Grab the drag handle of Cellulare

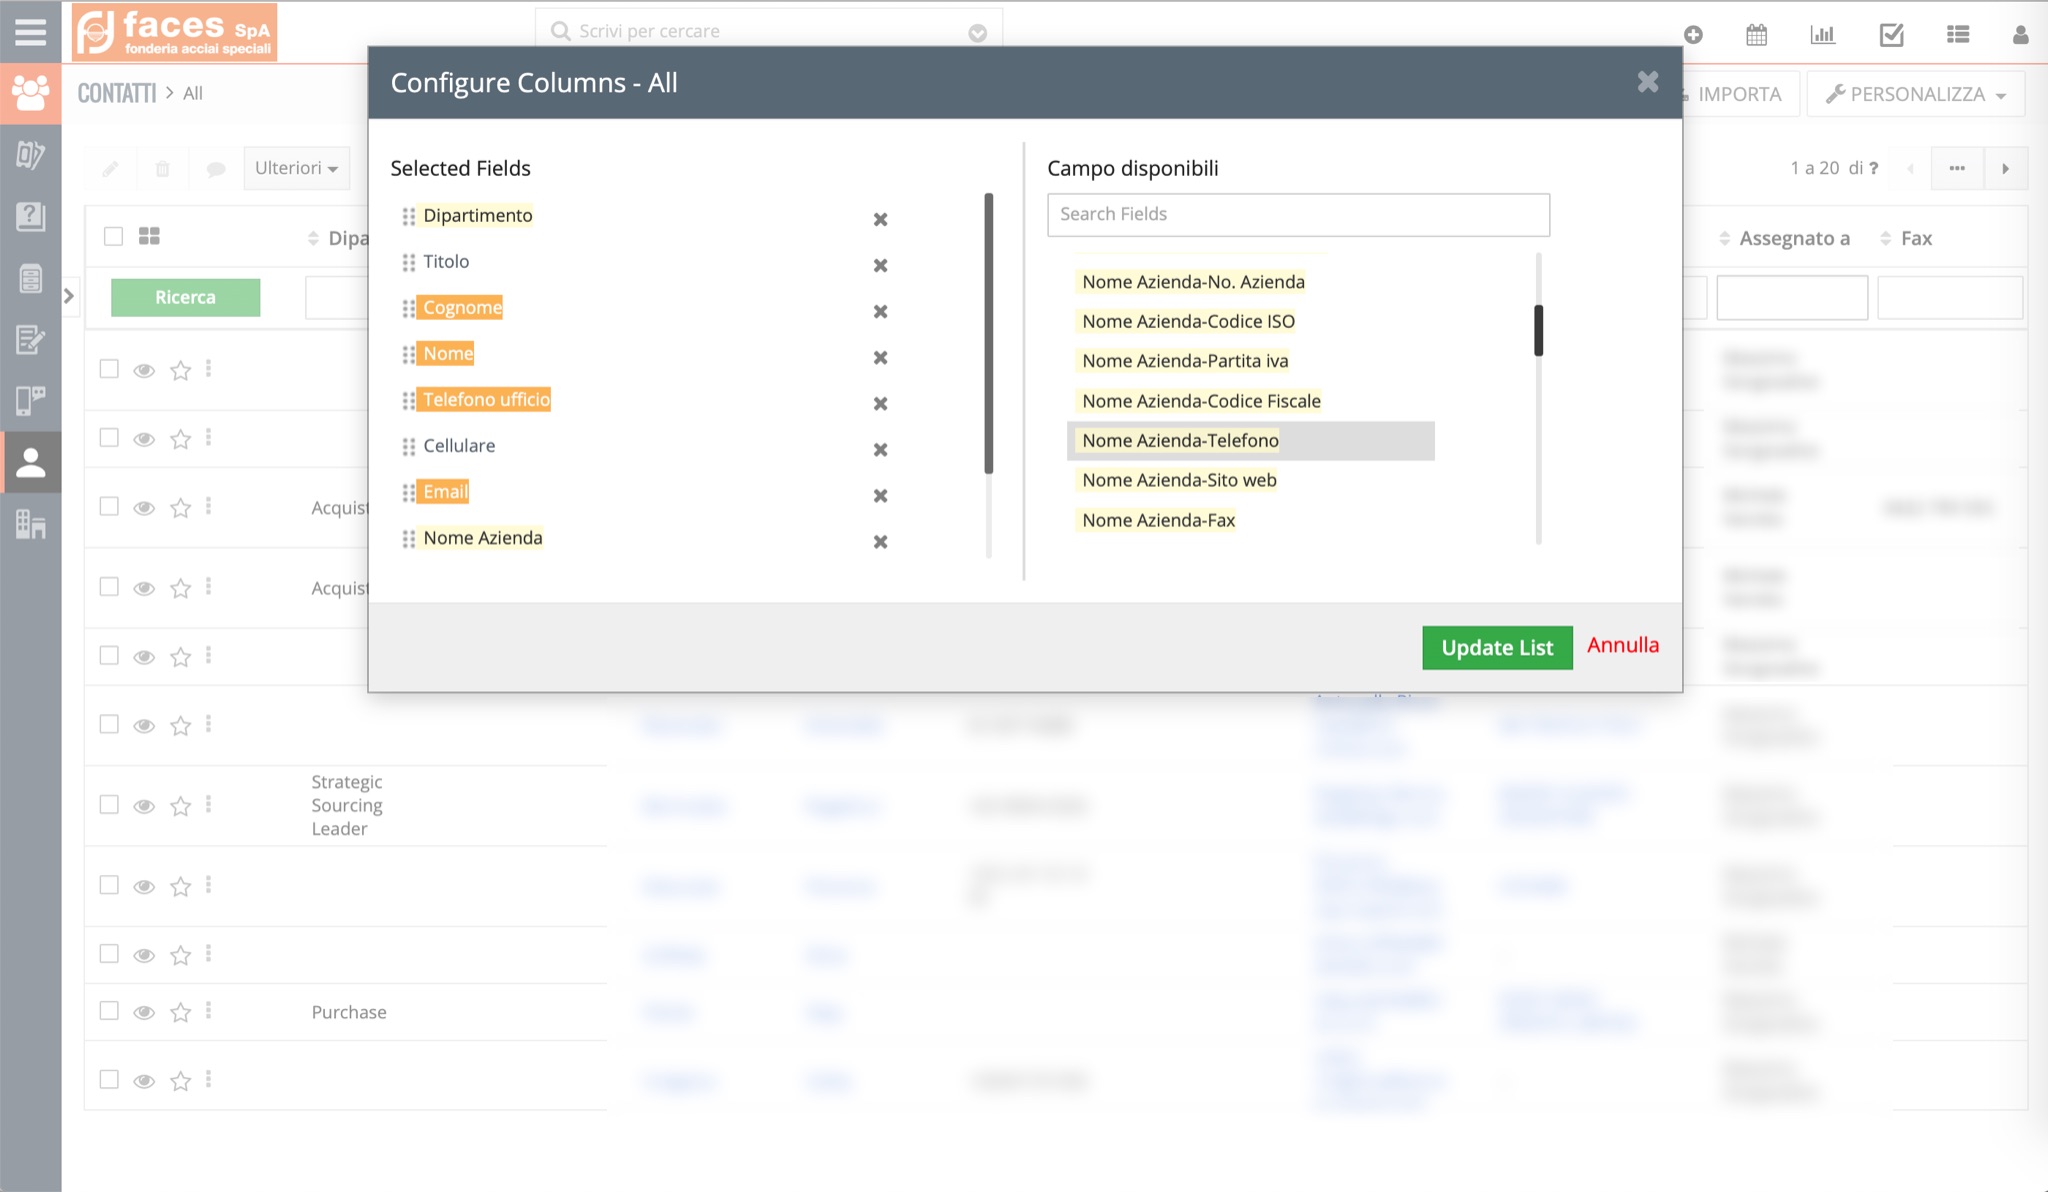pyautogui.click(x=408, y=446)
